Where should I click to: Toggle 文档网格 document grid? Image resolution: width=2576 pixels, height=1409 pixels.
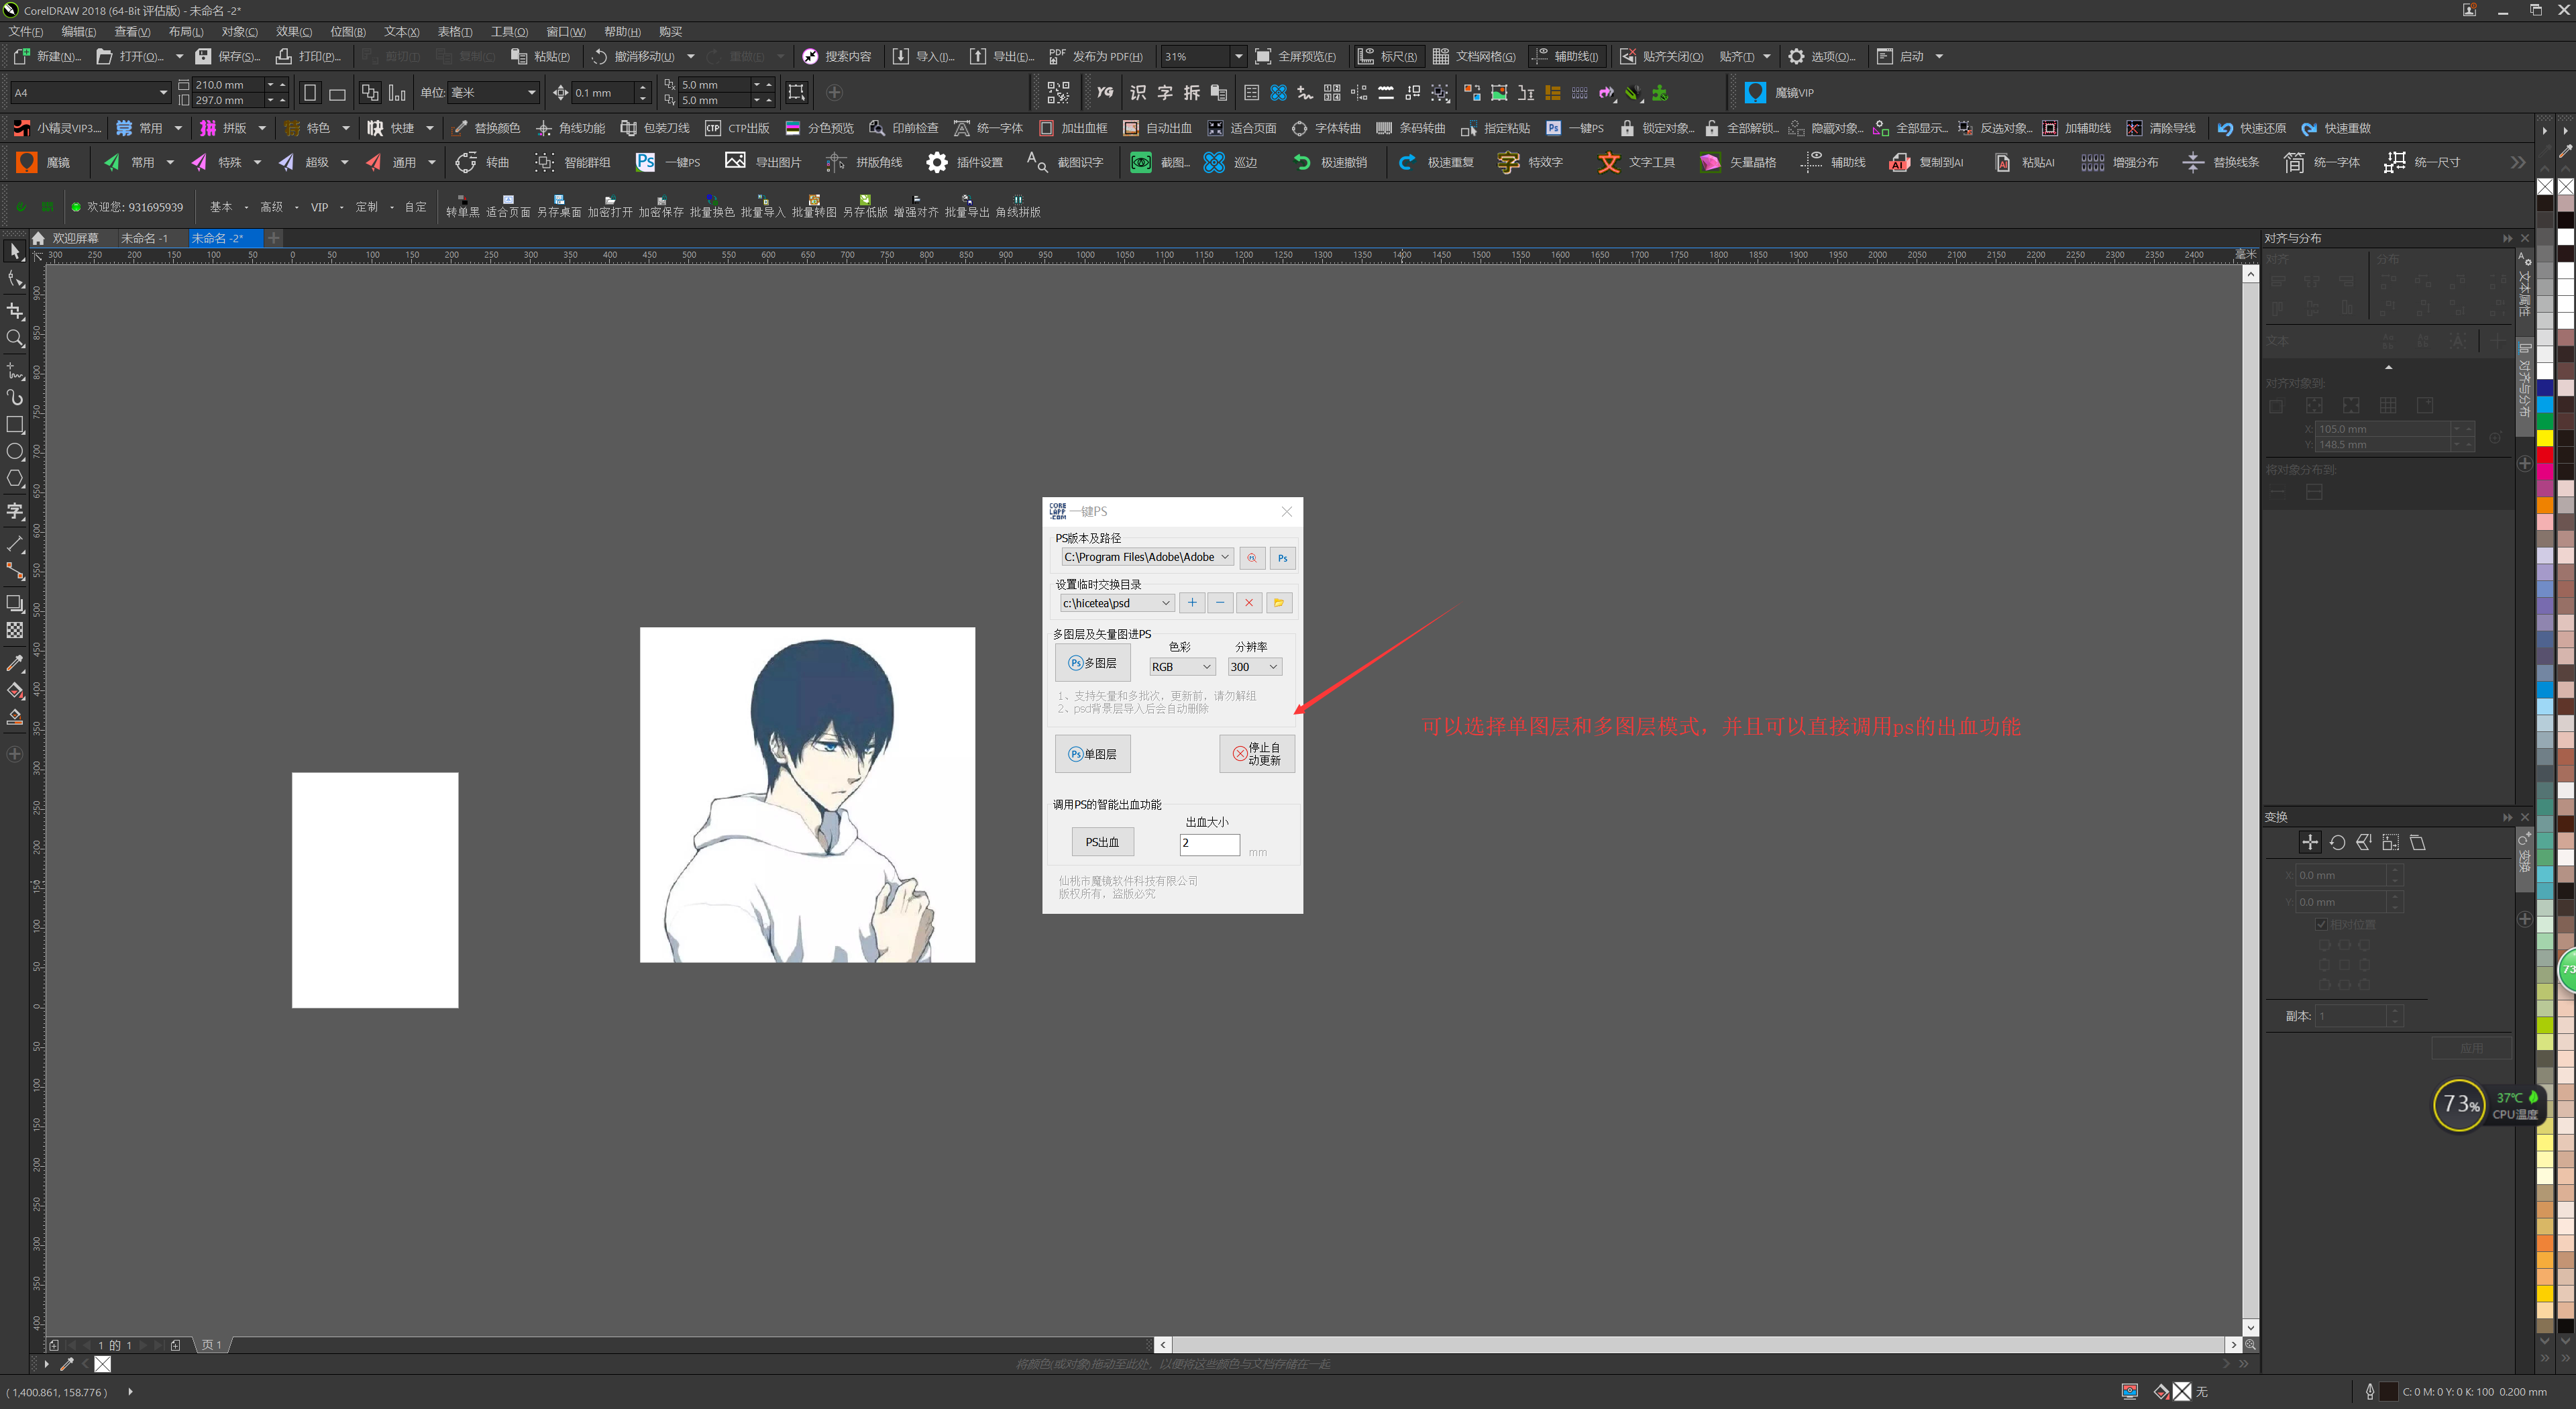click(x=1474, y=56)
